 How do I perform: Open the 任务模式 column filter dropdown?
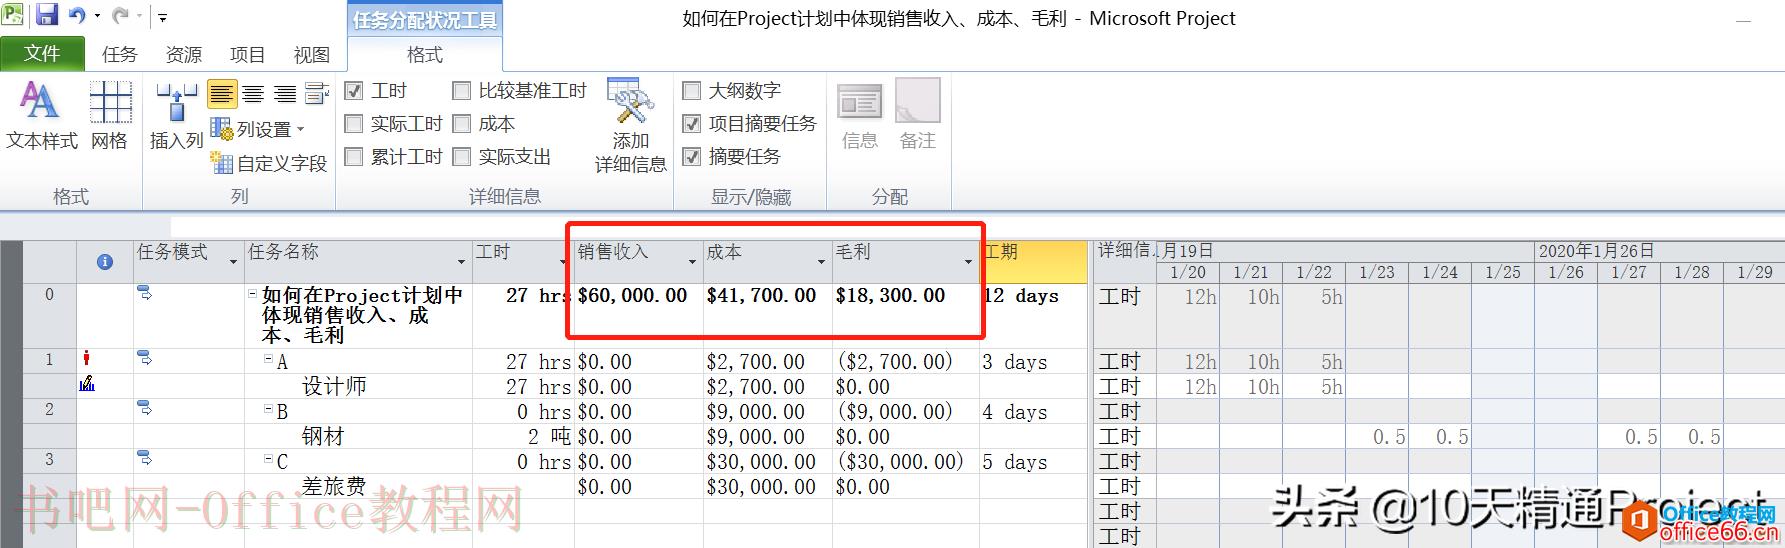tap(233, 262)
